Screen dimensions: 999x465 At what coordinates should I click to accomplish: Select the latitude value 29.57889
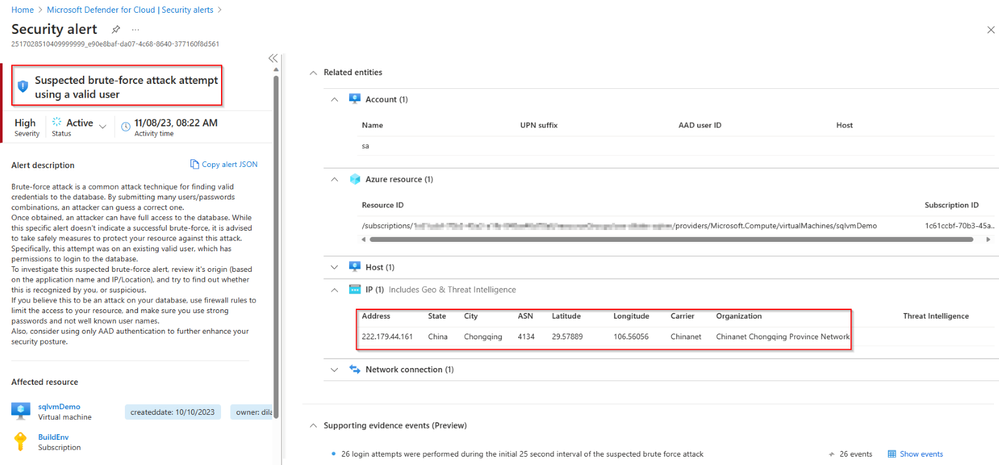(x=568, y=337)
